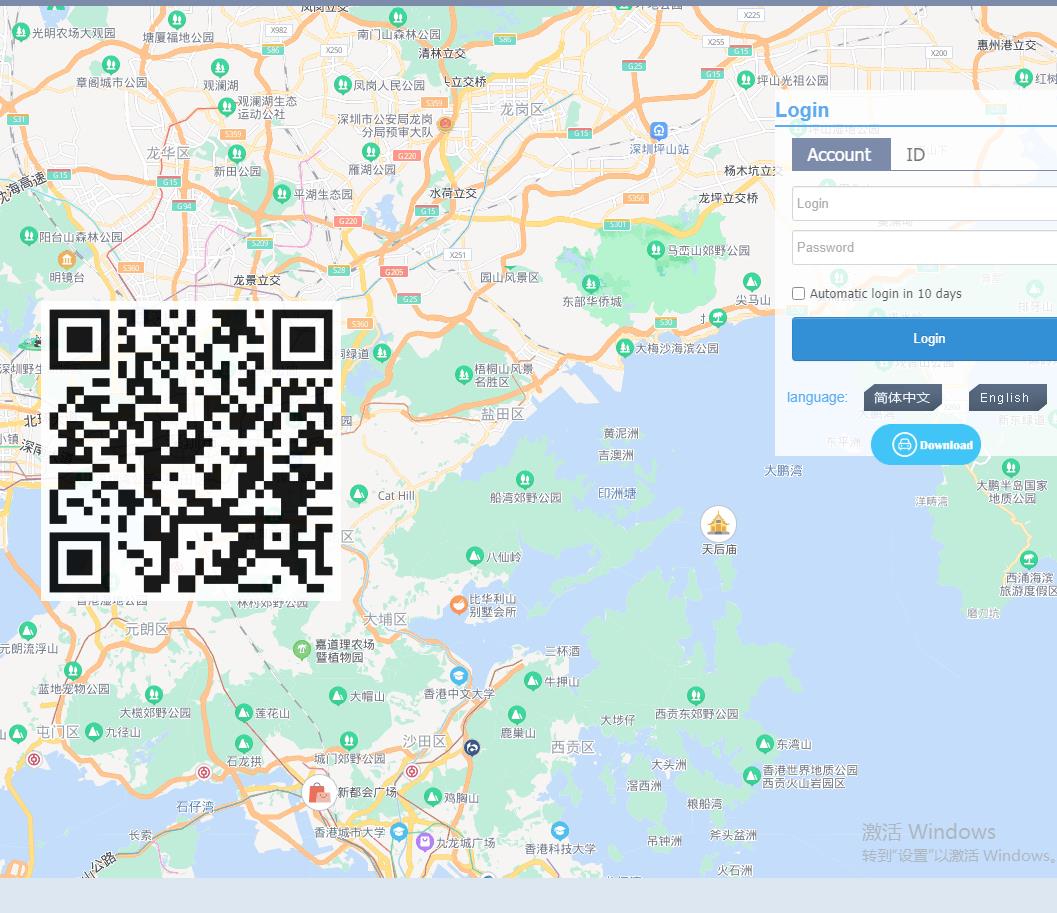Viewport: 1057px width, 913px height.
Task: Click the 嘉道理农场 palm tree icon
Action: (301, 649)
